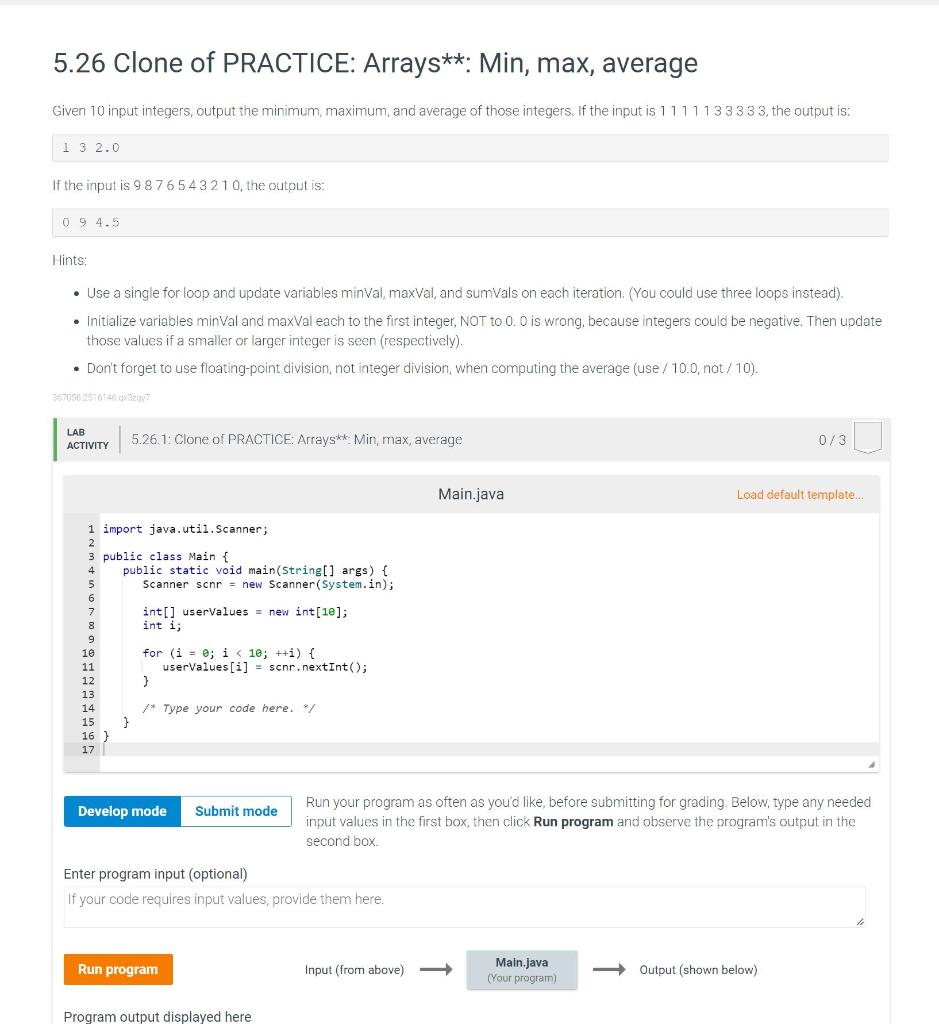Click the lab completion pennant next to 0/3
The width and height of the screenshot is (939, 1024).
coord(868,439)
